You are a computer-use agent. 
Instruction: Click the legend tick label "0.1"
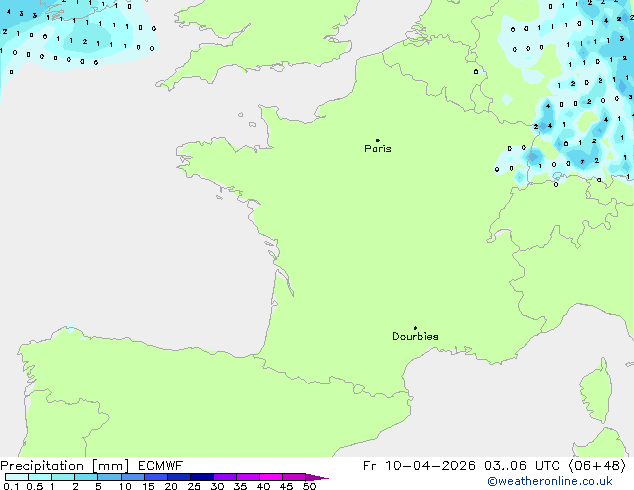click(11, 486)
